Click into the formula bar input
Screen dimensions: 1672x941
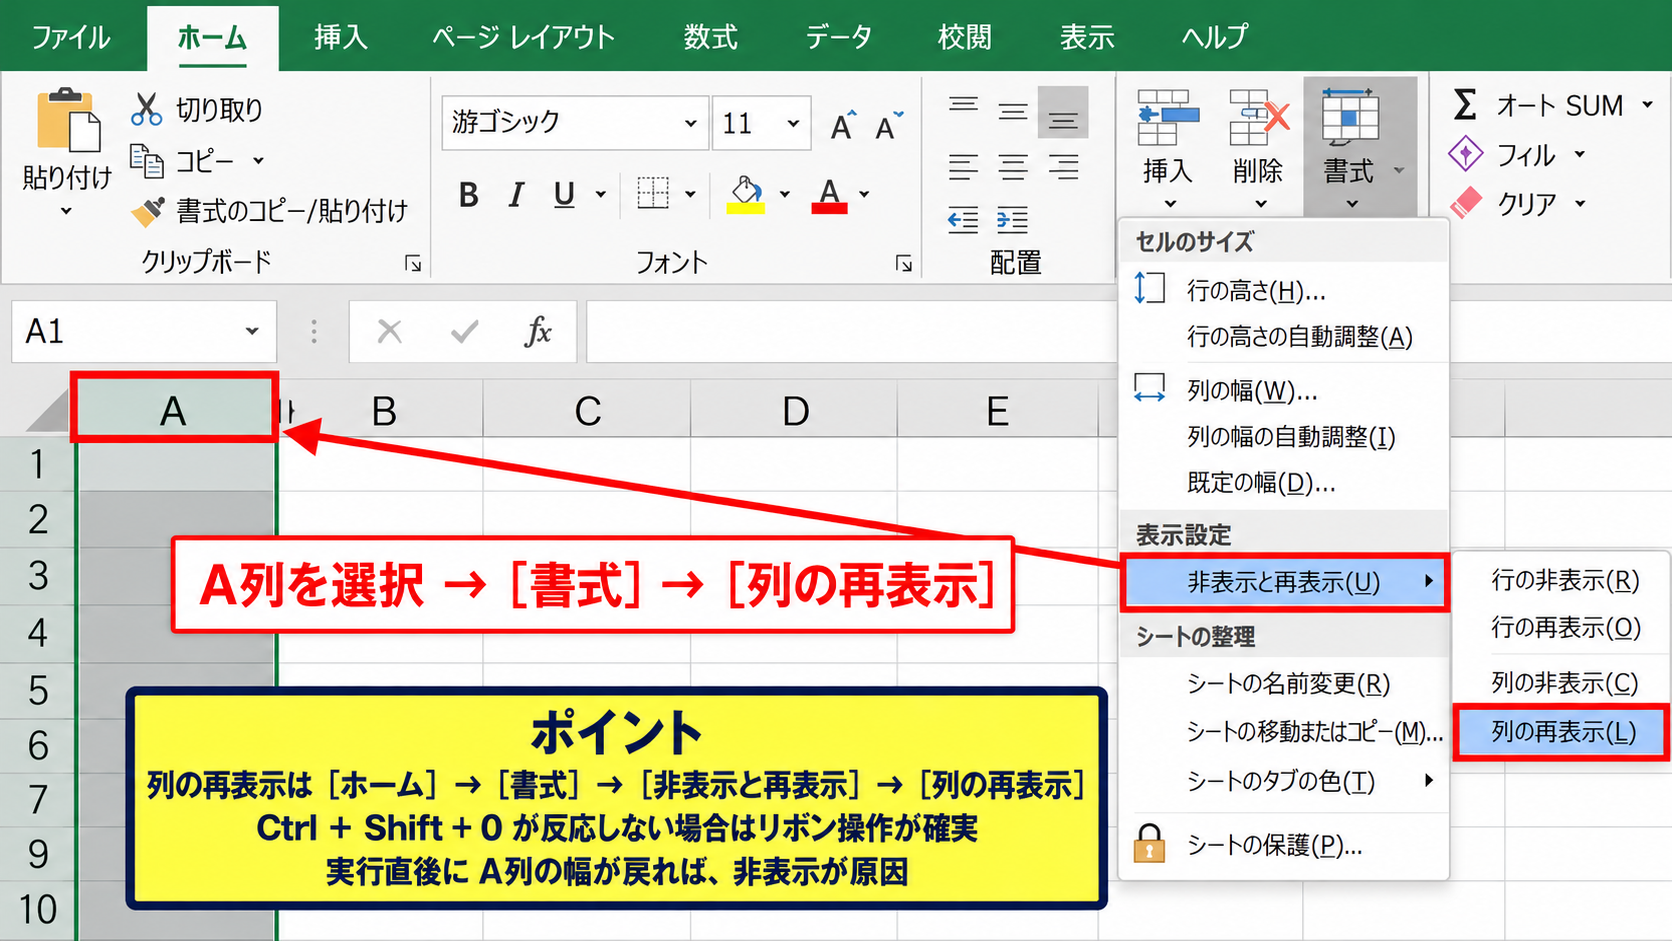[850, 331]
